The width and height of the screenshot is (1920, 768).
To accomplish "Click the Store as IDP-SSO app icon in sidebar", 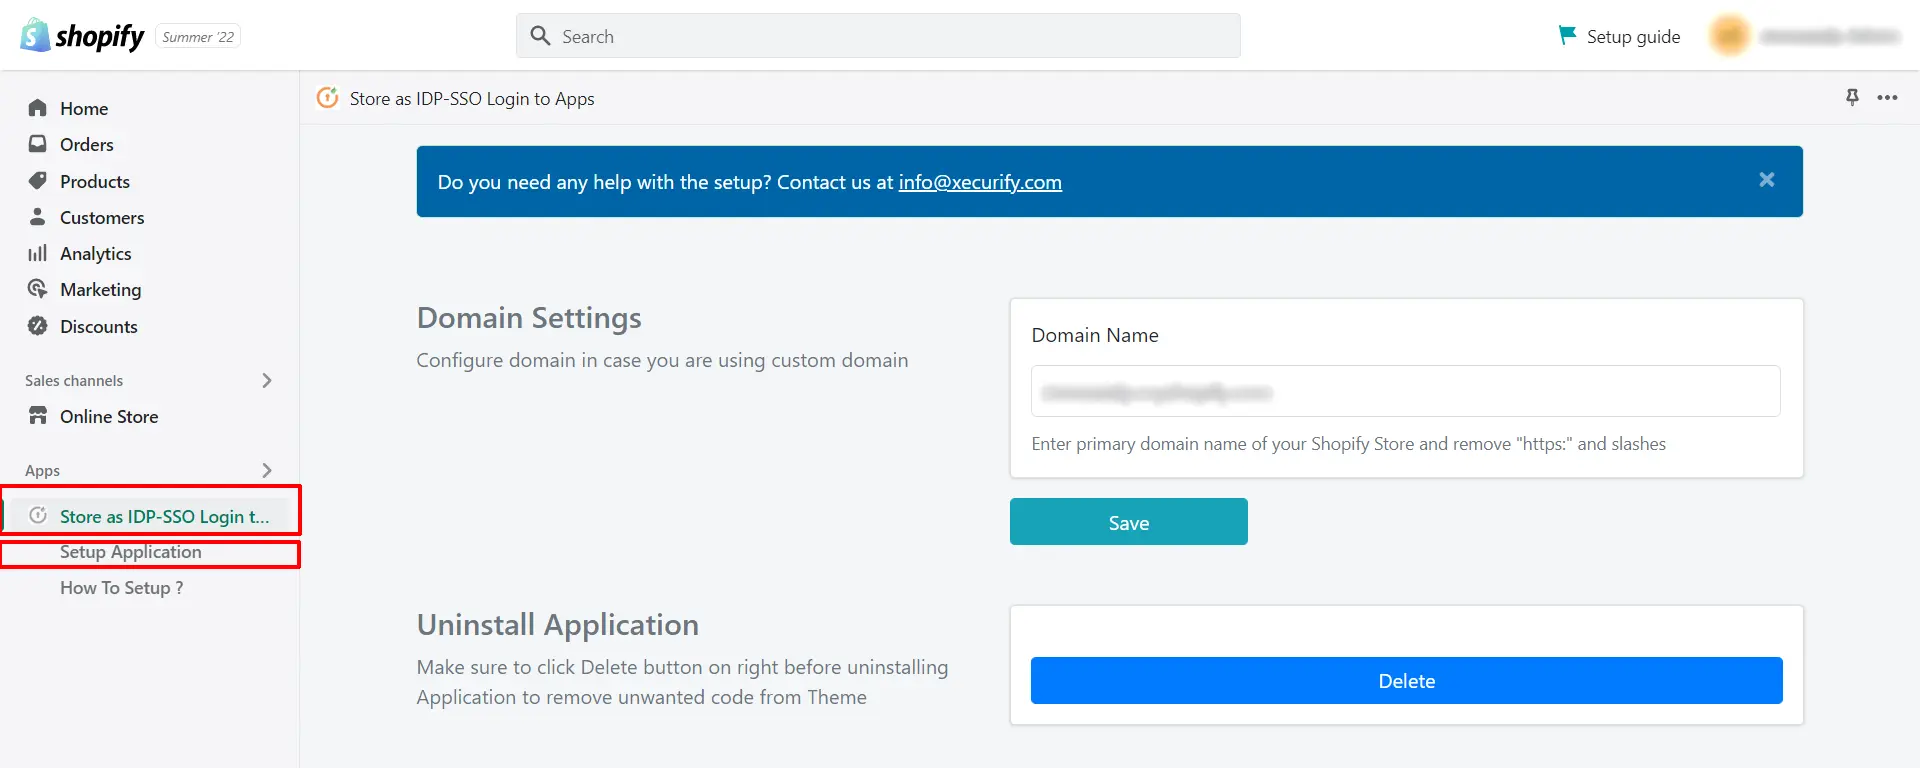I will coord(38,515).
